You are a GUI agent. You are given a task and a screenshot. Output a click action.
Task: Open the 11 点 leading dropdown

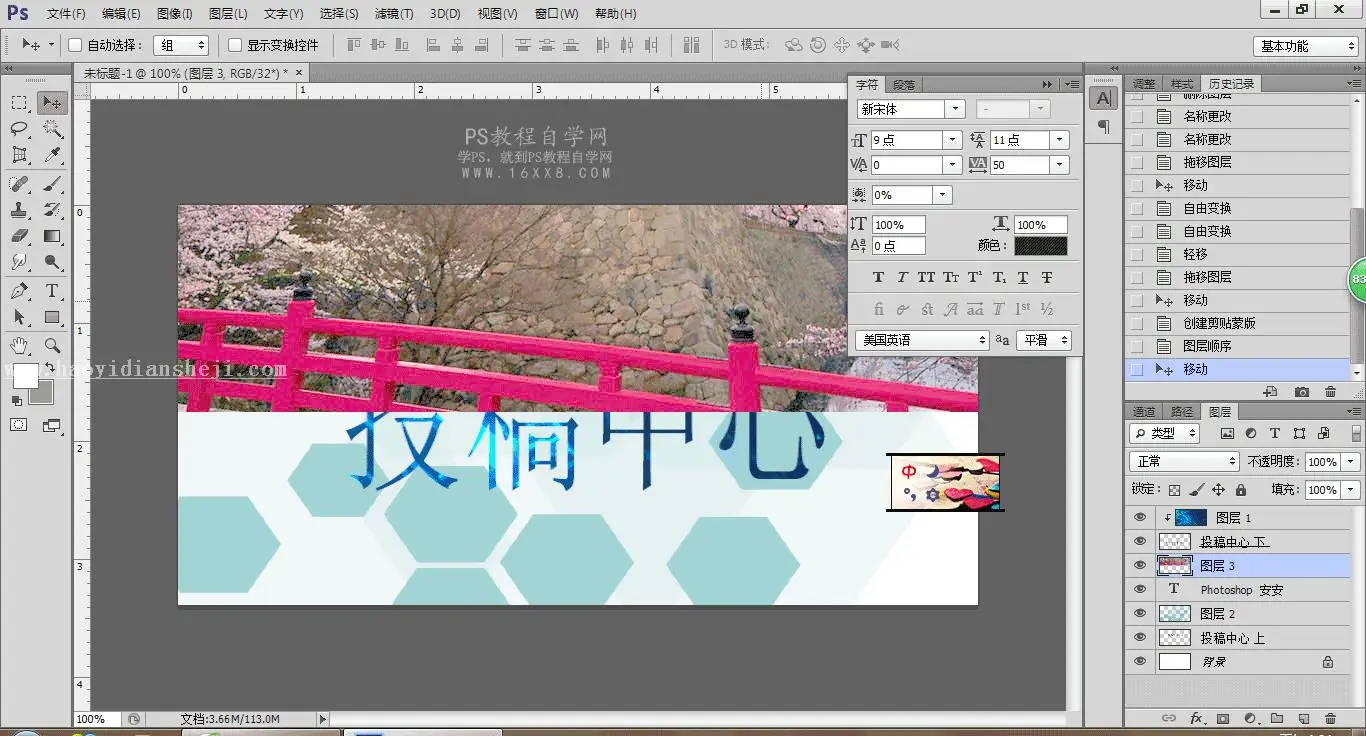[x=1060, y=140]
